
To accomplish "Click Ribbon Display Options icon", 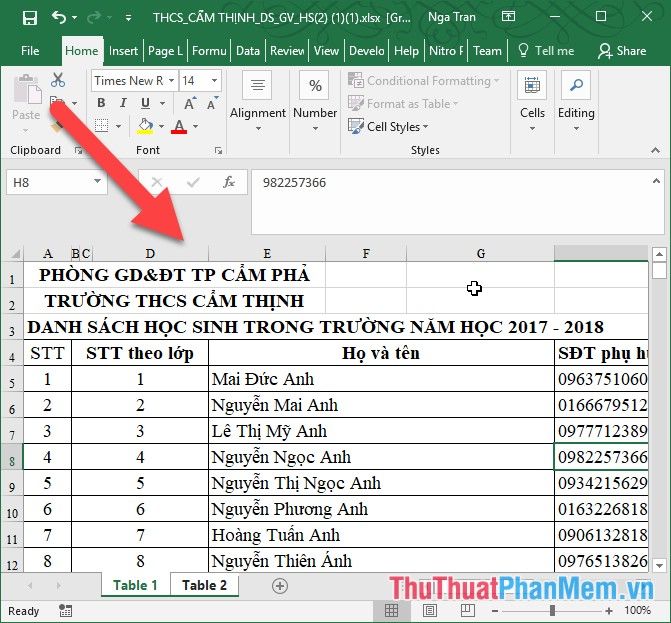I will (x=508, y=17).
